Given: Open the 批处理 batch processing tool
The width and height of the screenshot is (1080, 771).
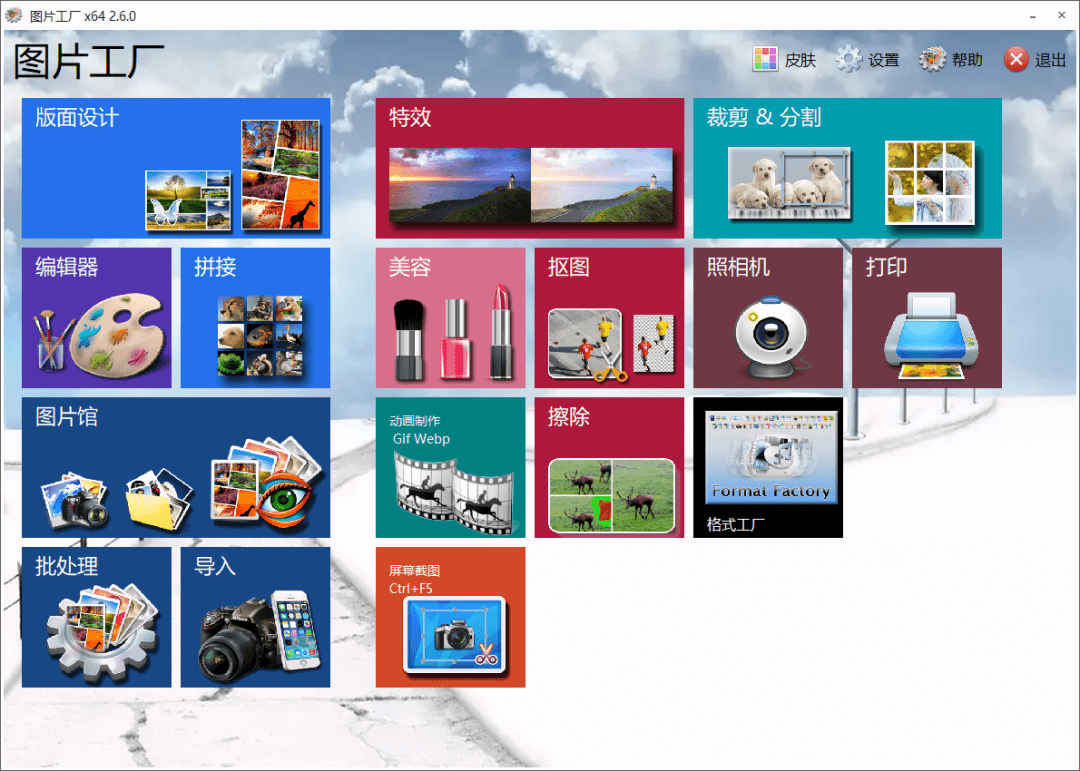Looking at the screenshot, I should tap(96, 617).
